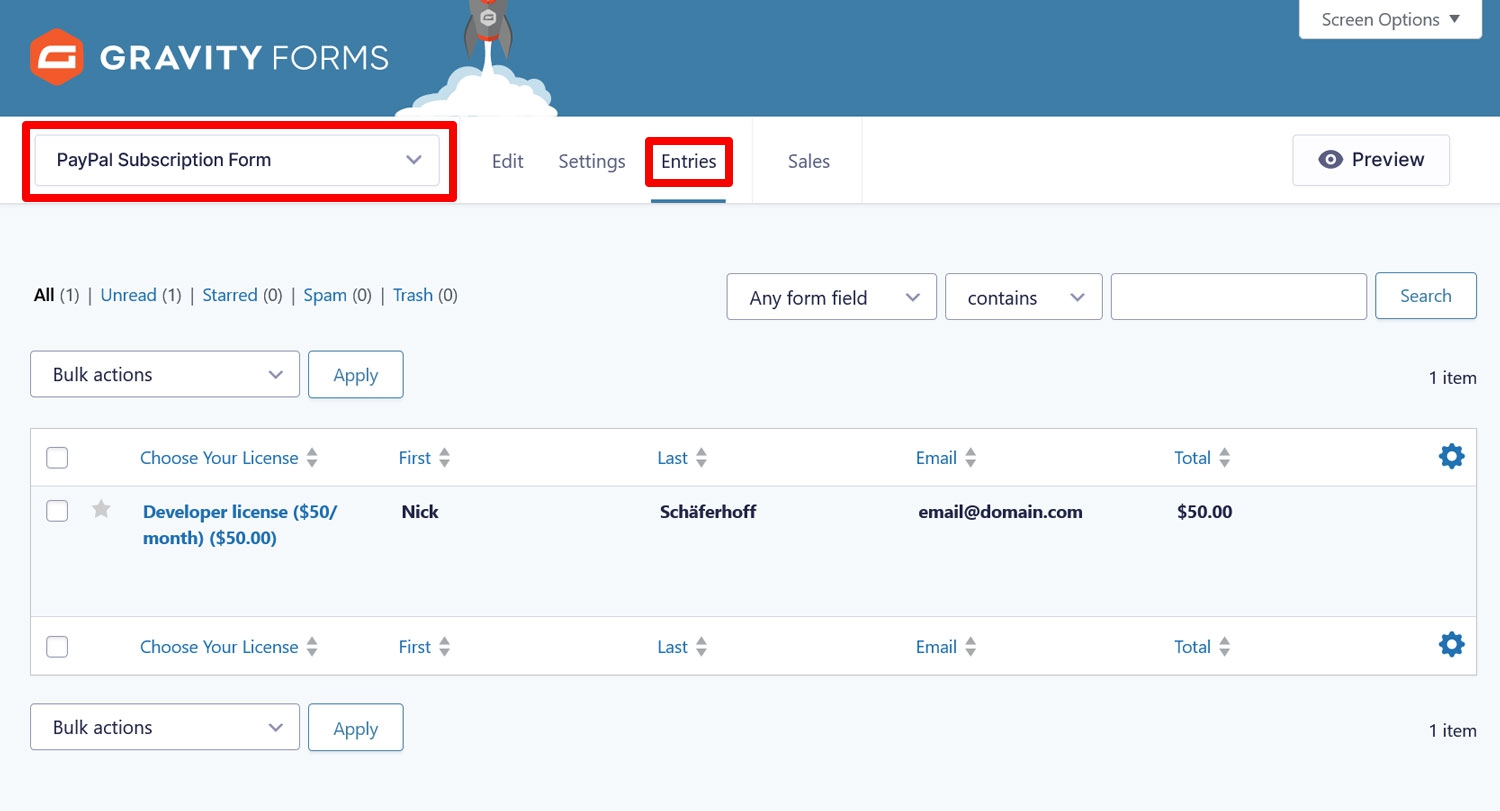The height and width of the screenshot is (811, 1500).
Task: Click the top "1 item" count text
Action: pos(1452,378)
